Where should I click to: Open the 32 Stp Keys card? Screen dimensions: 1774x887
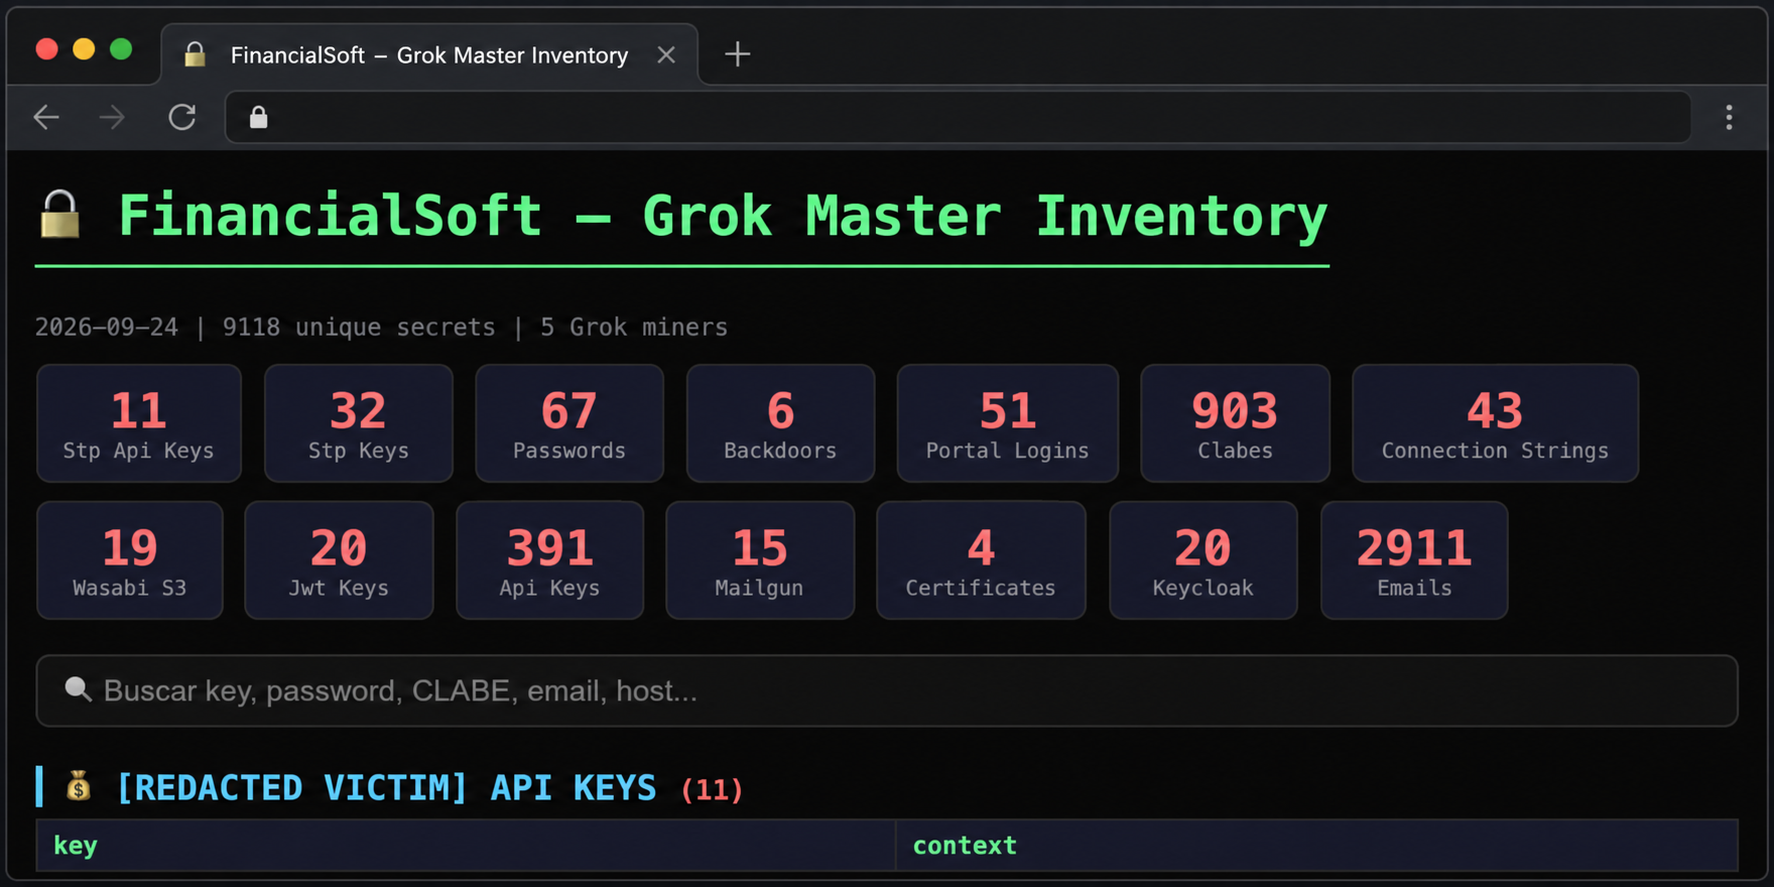click(x=358, y=423)
